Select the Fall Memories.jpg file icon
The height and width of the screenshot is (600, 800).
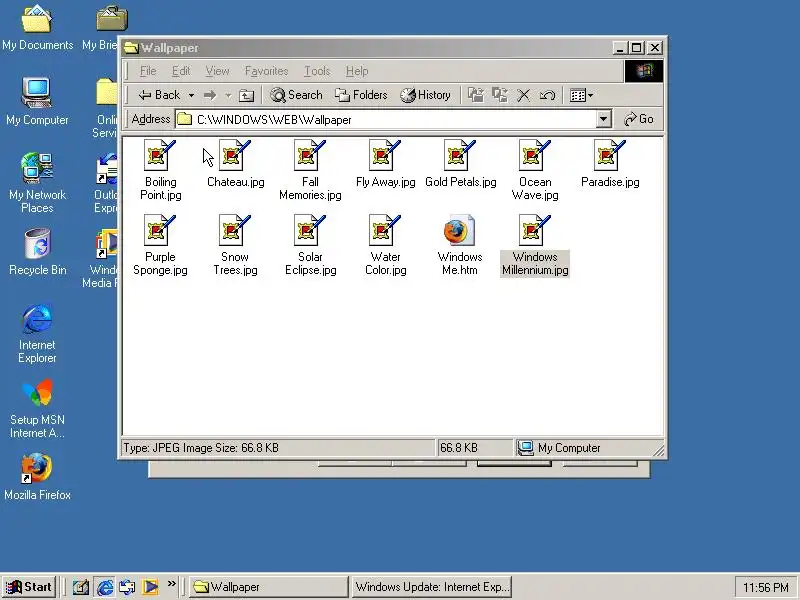310,155
